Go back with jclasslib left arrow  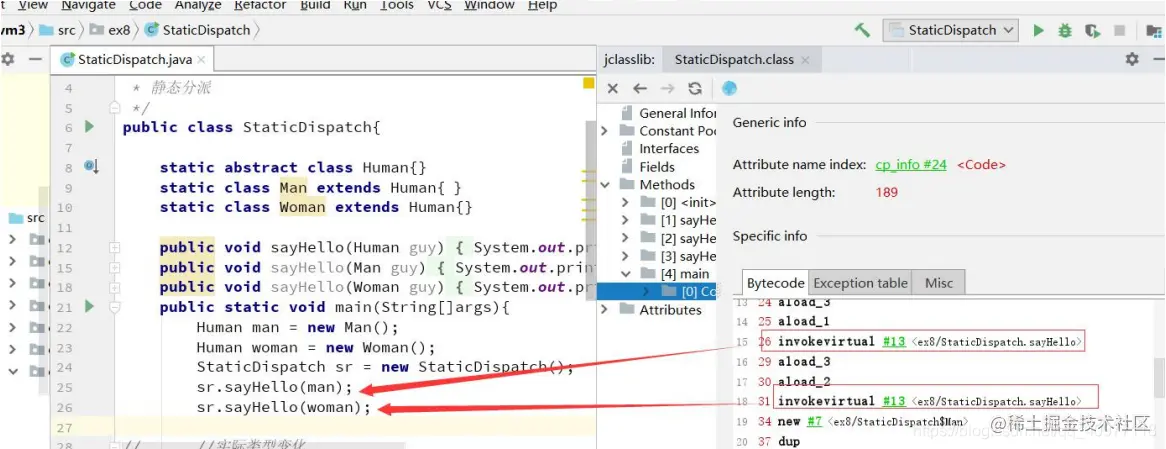640,88
